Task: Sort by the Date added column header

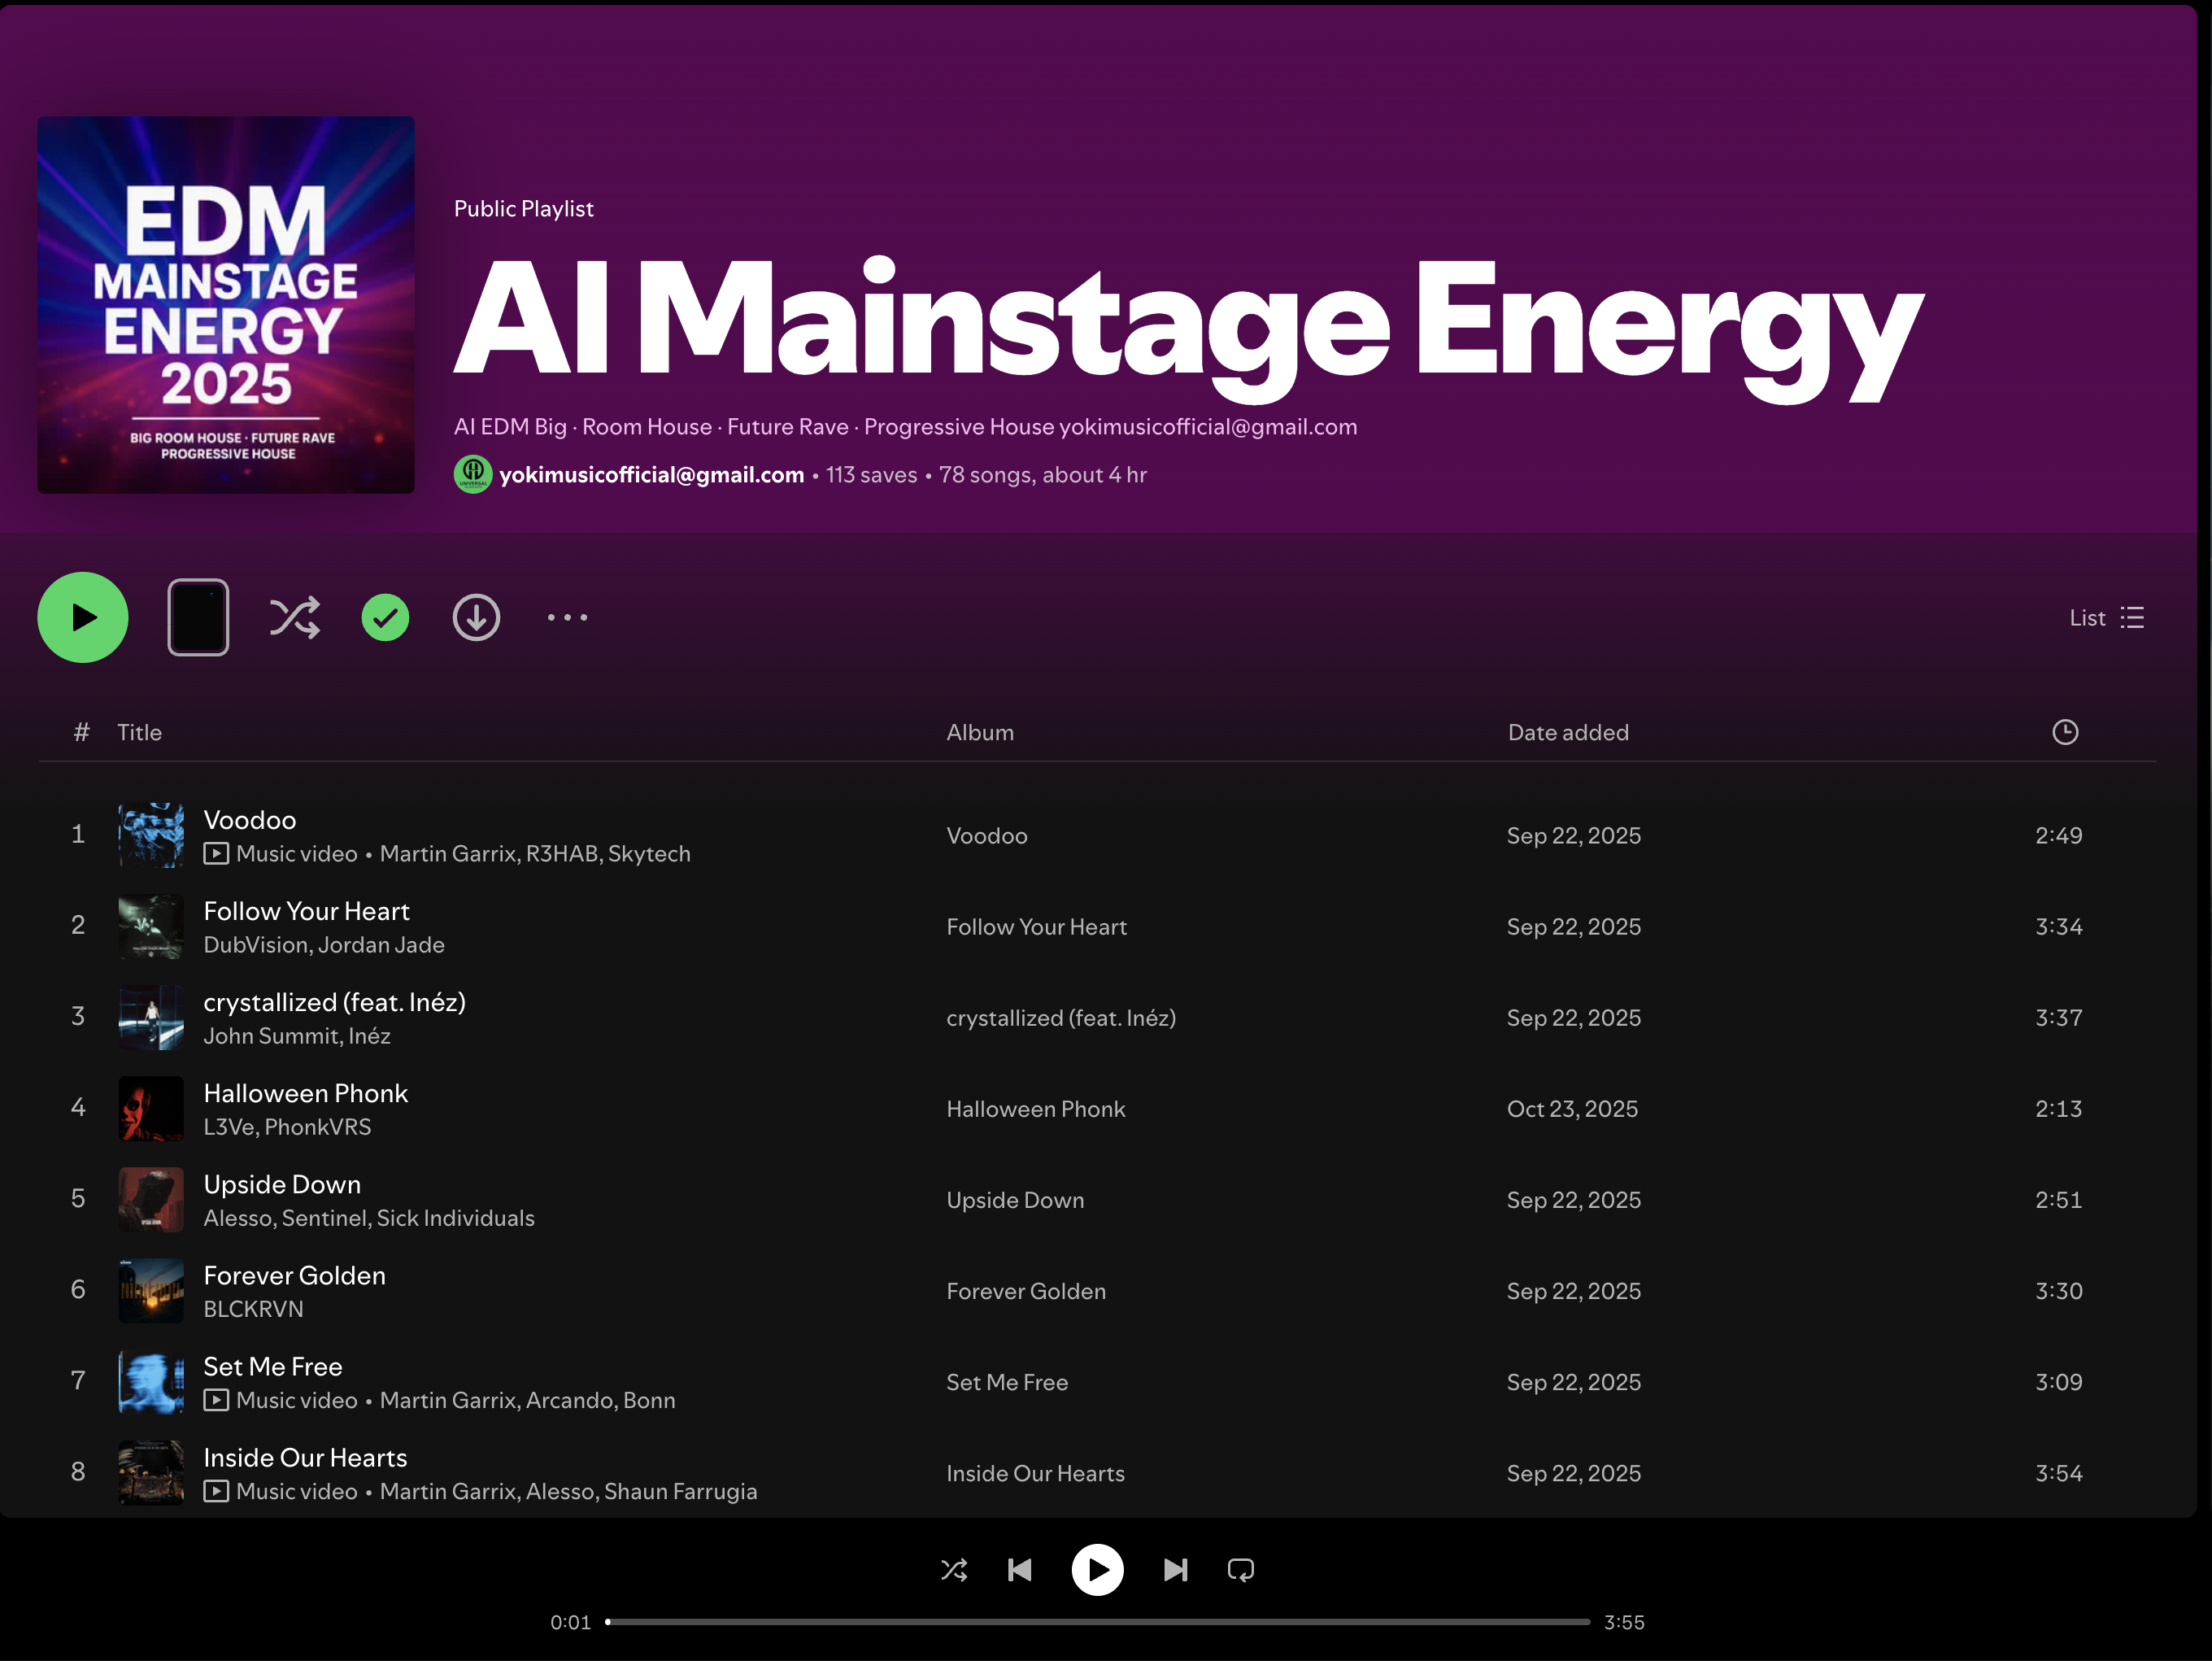Action: point(1567,732)
